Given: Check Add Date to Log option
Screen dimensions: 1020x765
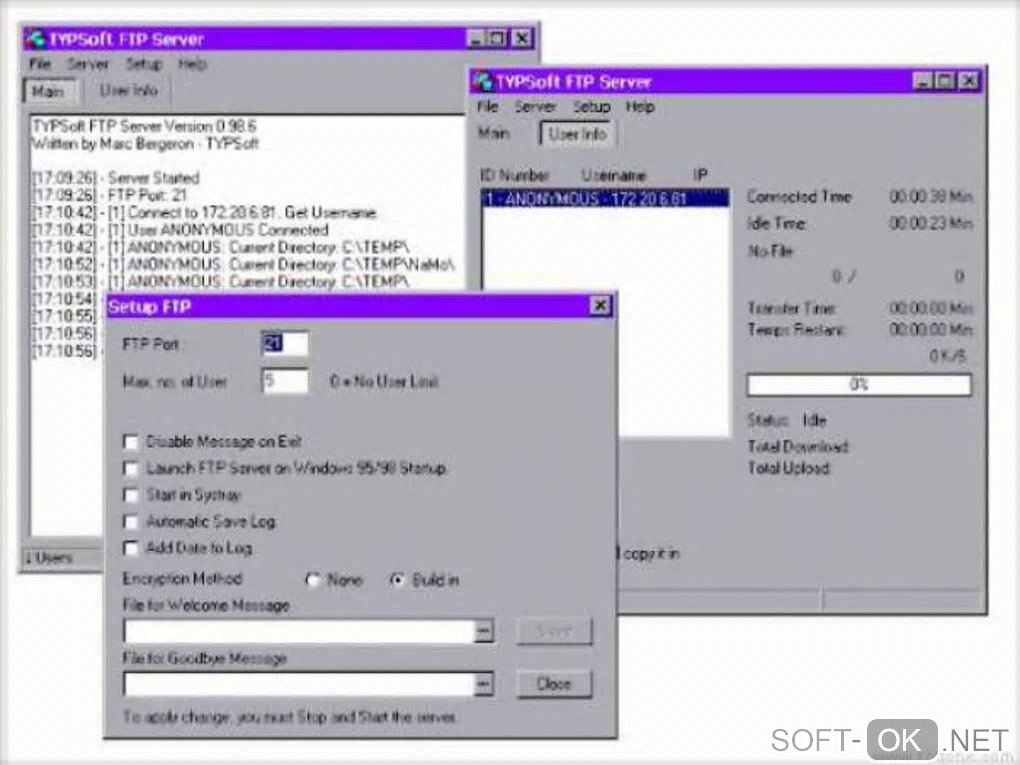Looking at the screenshot, I should [x=131, y=548].
